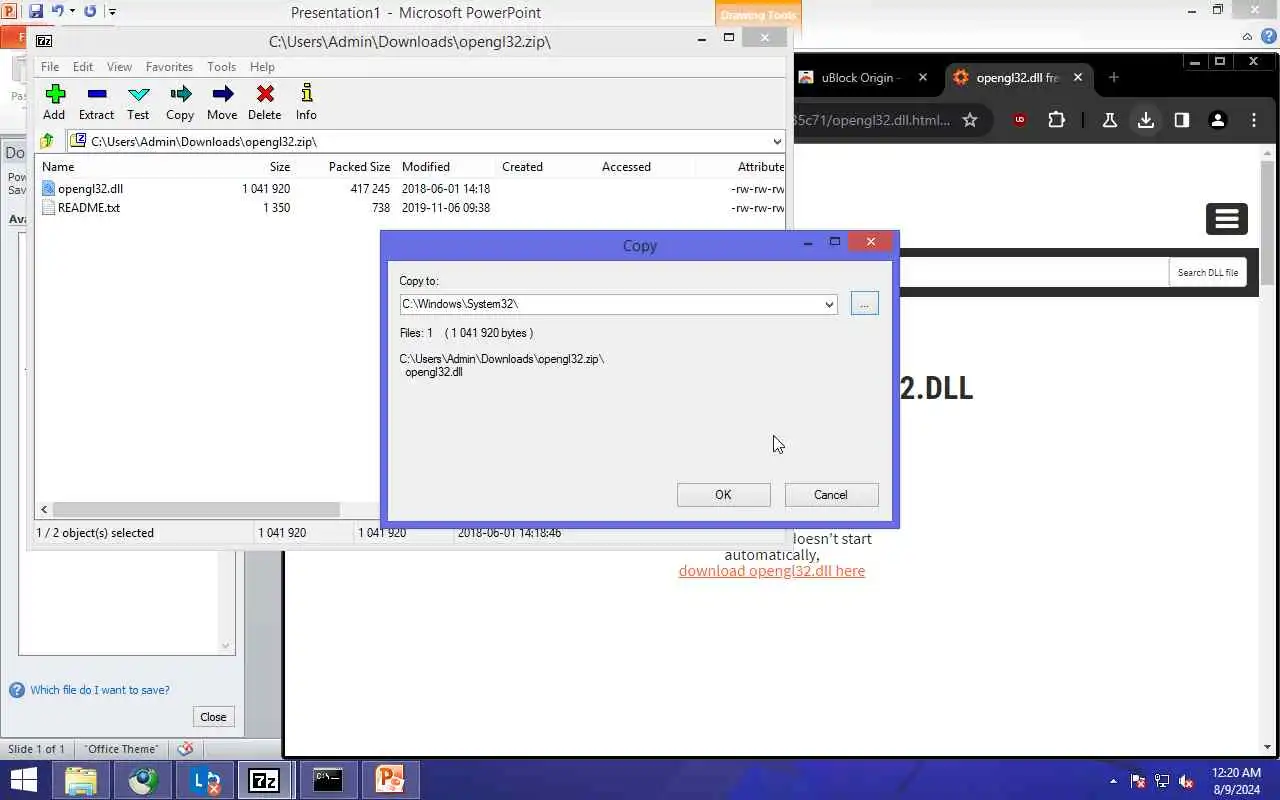Open the View menu
Image resolution: width=1280 pixels, height=800 pixels.
pyautogui.click(x=119, y=67)
